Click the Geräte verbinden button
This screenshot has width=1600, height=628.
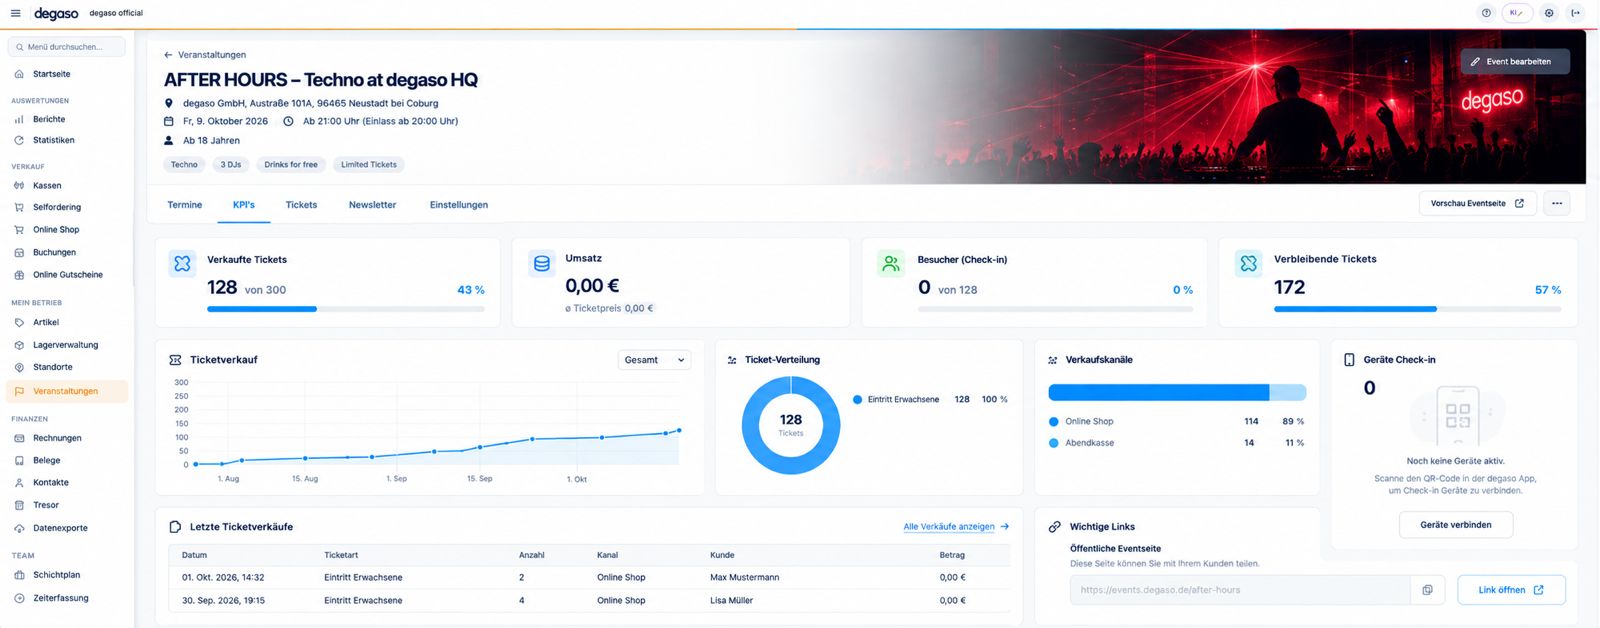click(x=1456, y=525)
